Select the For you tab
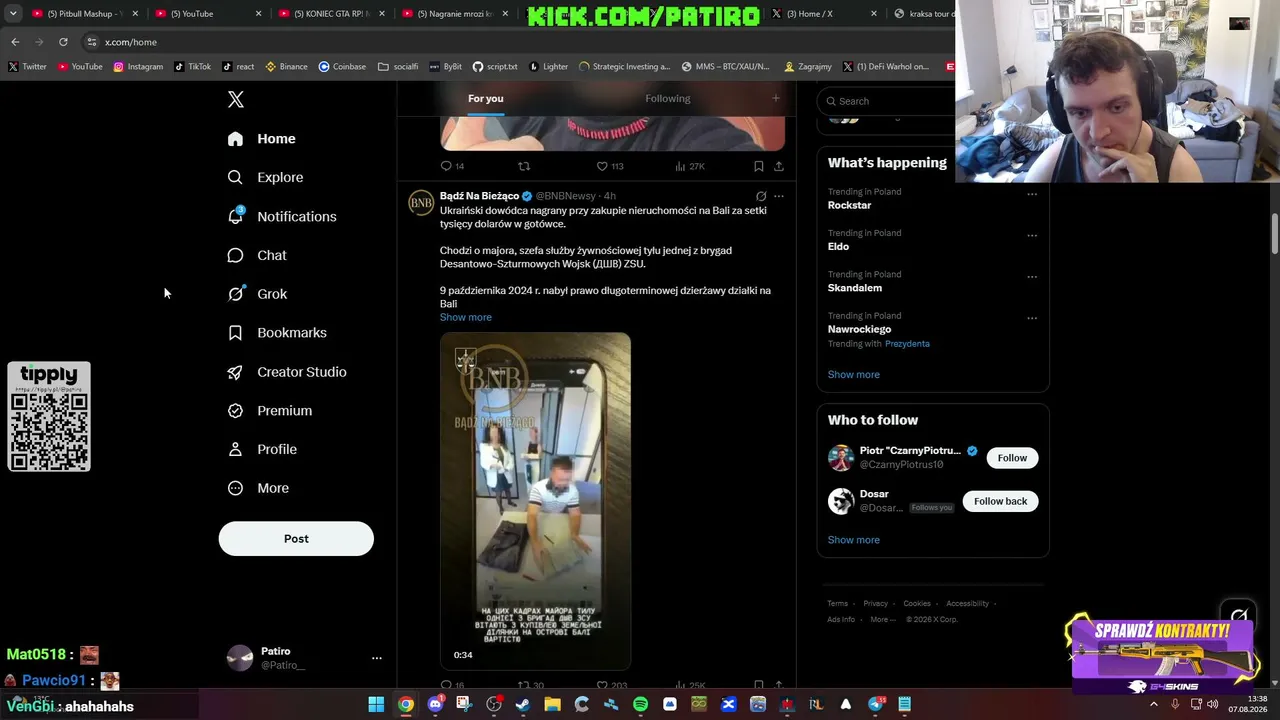Screen dimensions: 1280x720 point(486,98)
